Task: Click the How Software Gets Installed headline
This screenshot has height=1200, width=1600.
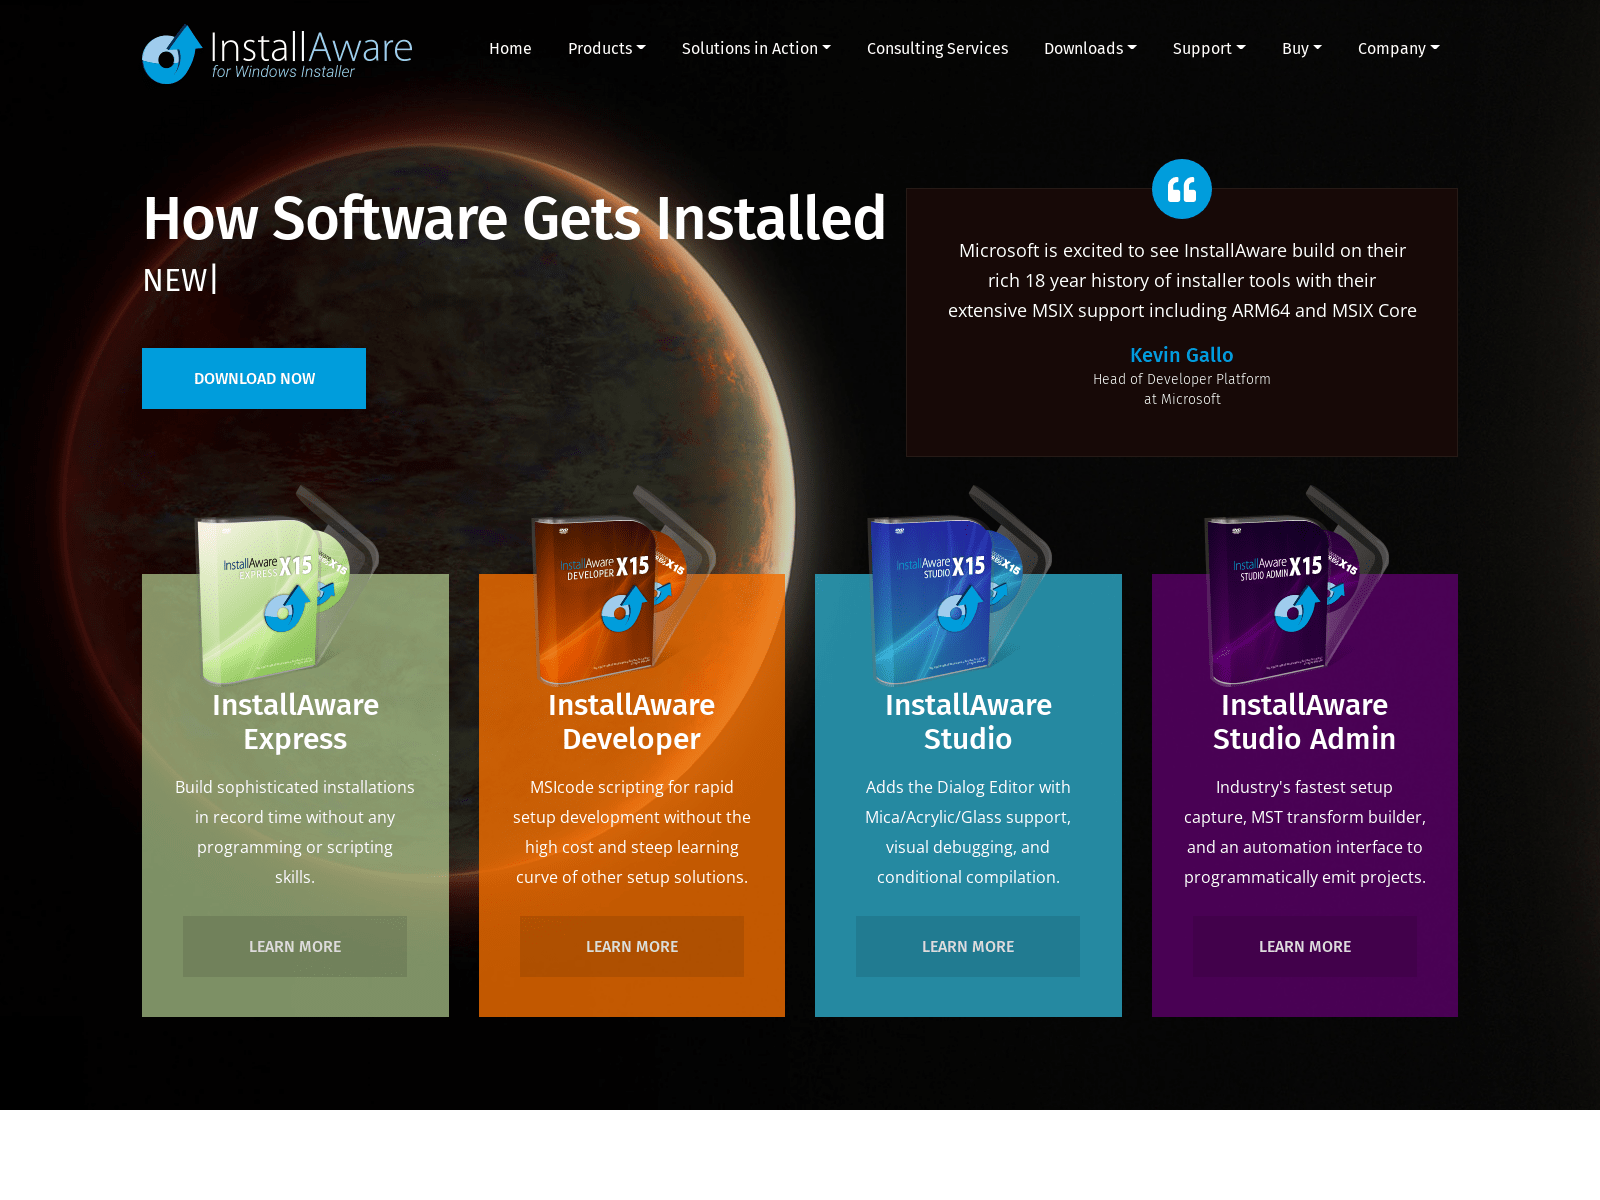Action: tap(514, 218)
